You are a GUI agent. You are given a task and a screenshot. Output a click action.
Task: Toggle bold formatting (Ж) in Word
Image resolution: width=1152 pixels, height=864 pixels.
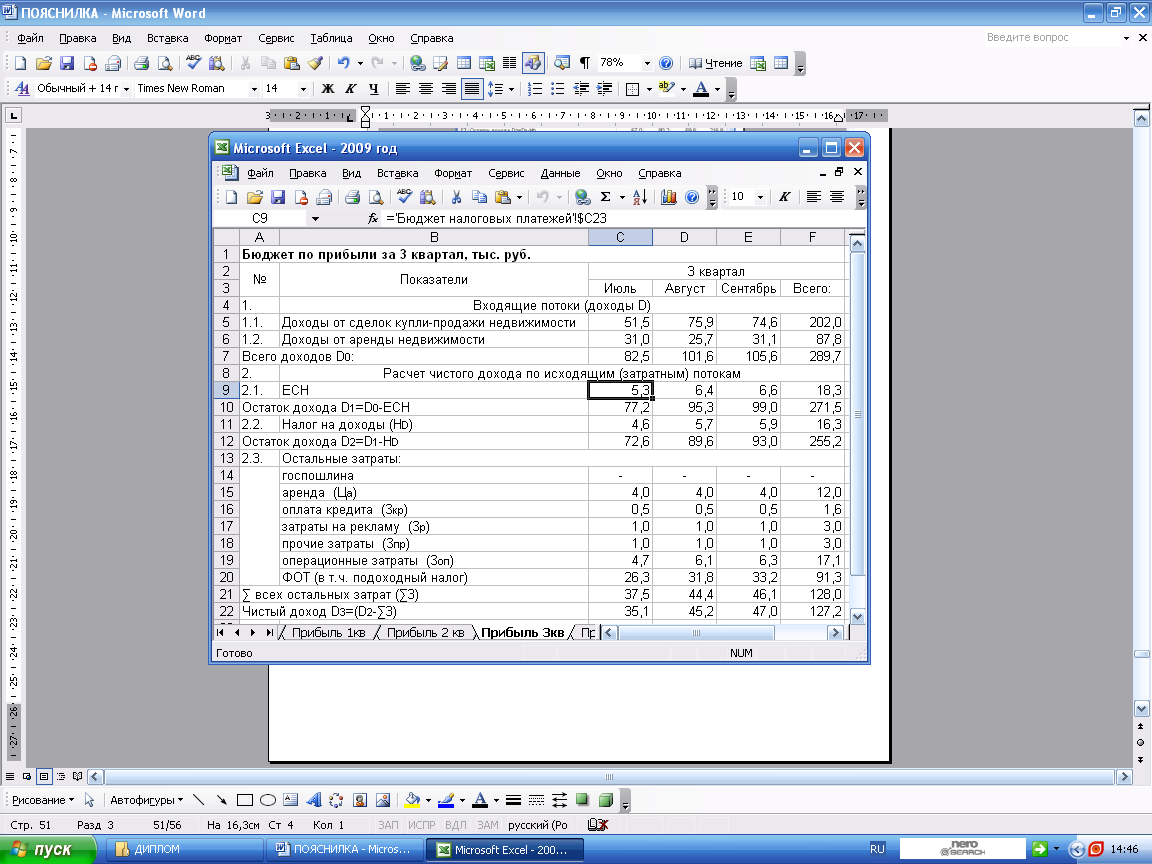pos(327,89)
